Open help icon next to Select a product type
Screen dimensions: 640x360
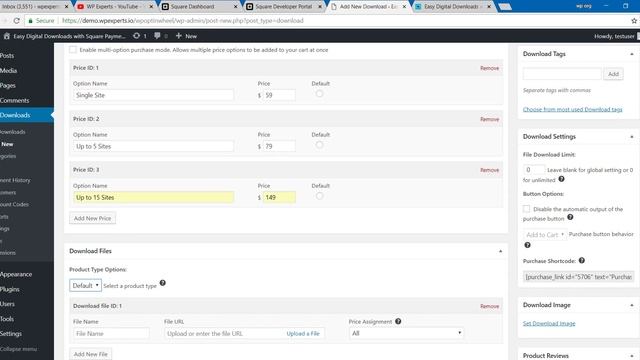click(162, 283)
